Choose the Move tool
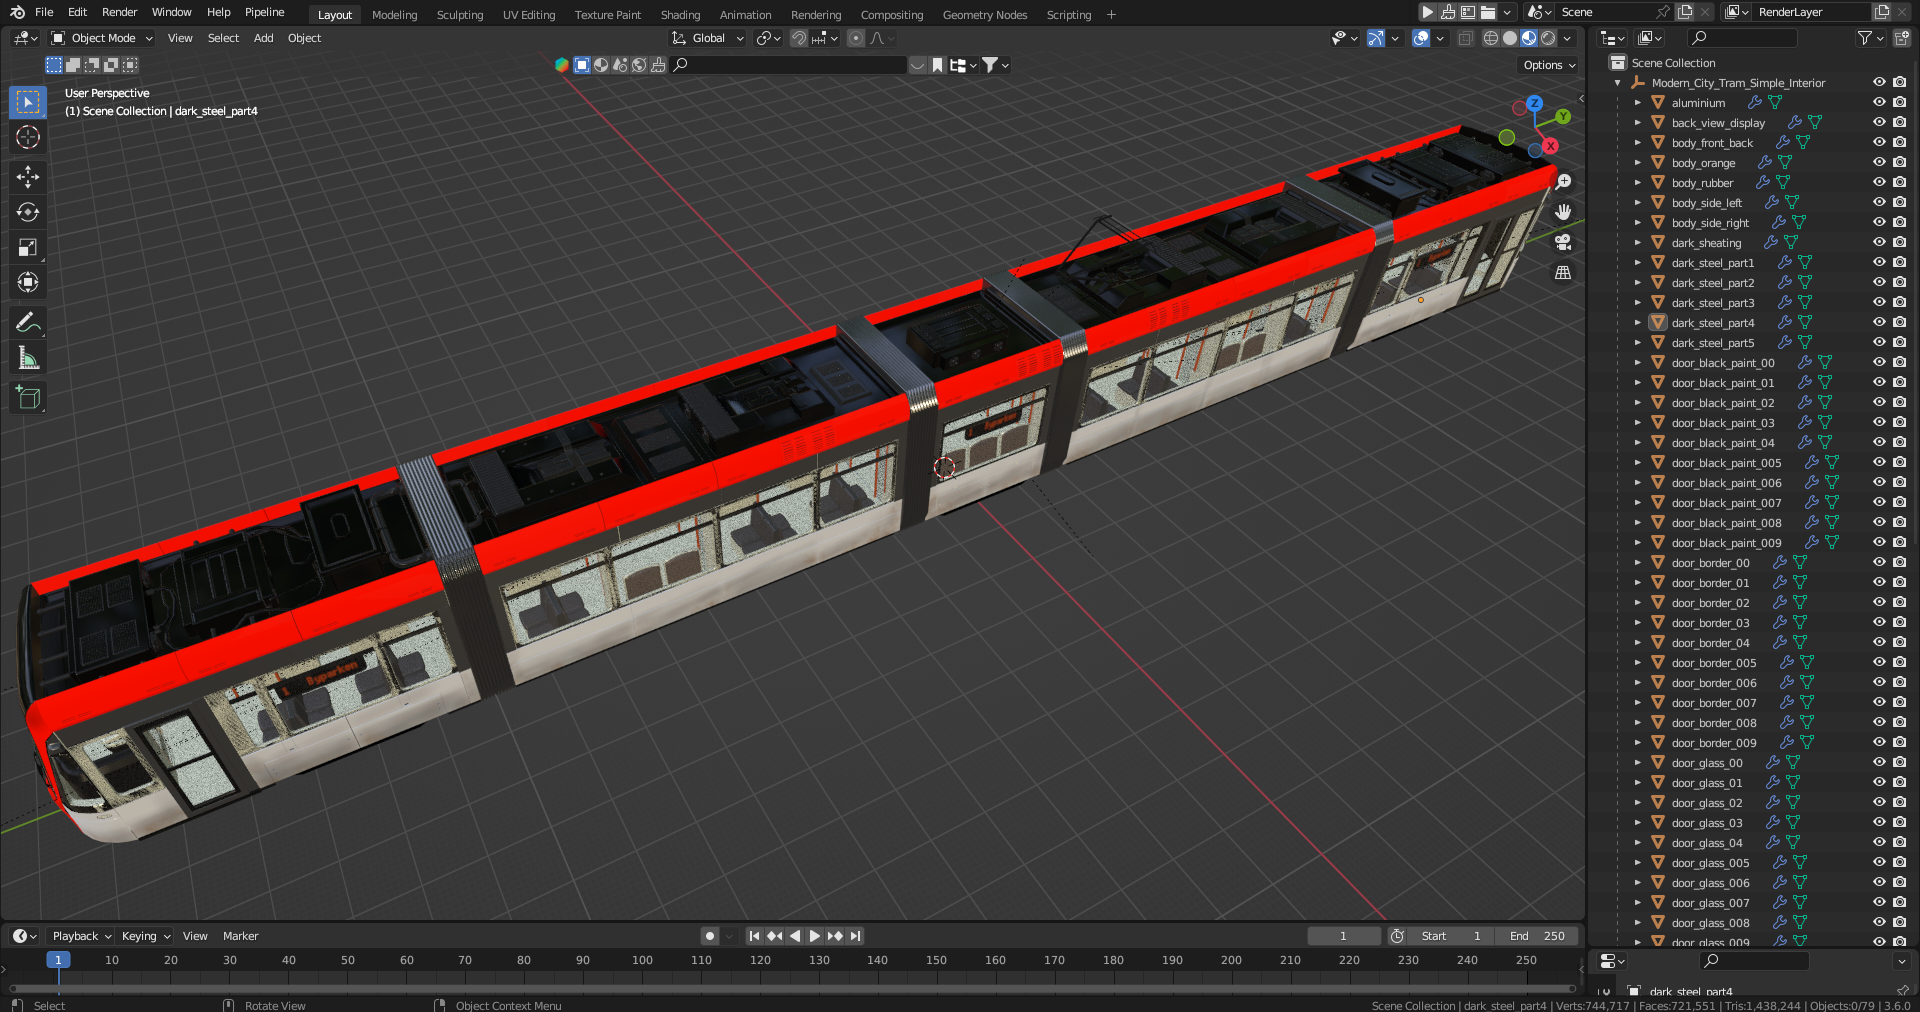This screenshot has height=1012, width=1920. point(28,177)
